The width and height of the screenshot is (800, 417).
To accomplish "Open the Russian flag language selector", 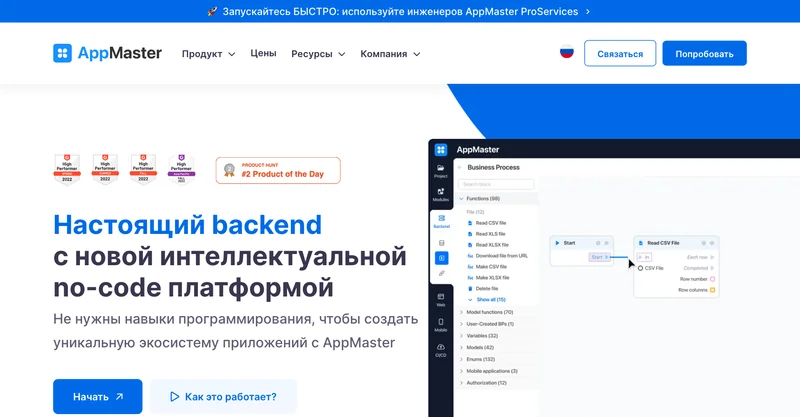I will coord(566,52).
